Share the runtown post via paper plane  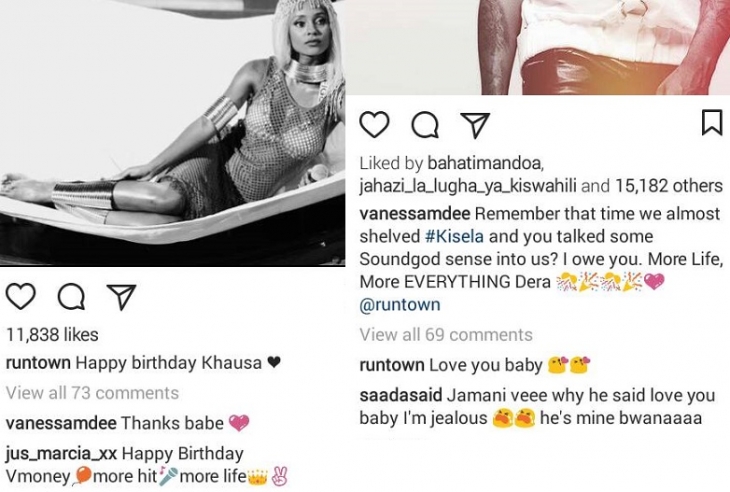point(121,297)
